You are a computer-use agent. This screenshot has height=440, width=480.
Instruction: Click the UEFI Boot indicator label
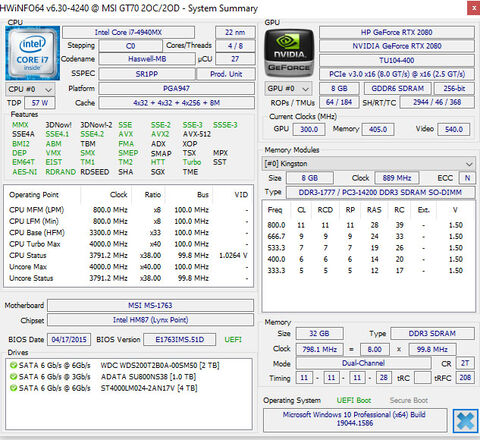(x=354, y=400)
